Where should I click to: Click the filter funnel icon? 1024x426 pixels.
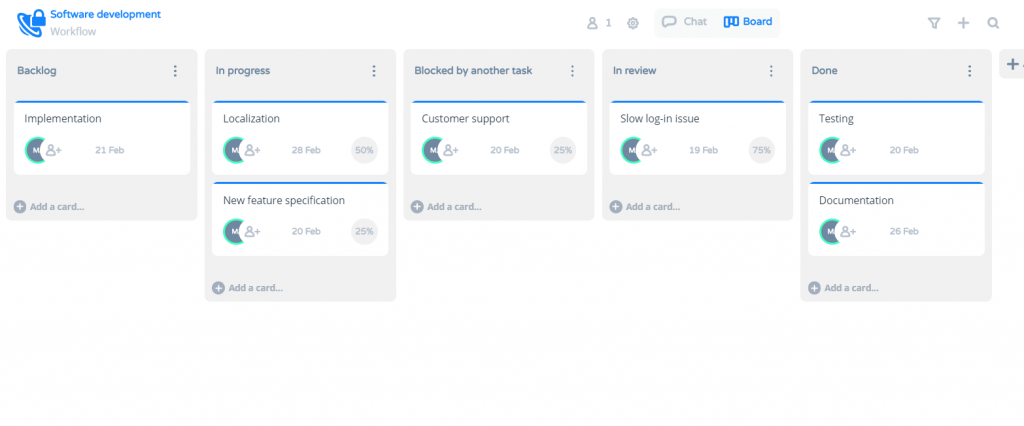click(x=934, y=23)
